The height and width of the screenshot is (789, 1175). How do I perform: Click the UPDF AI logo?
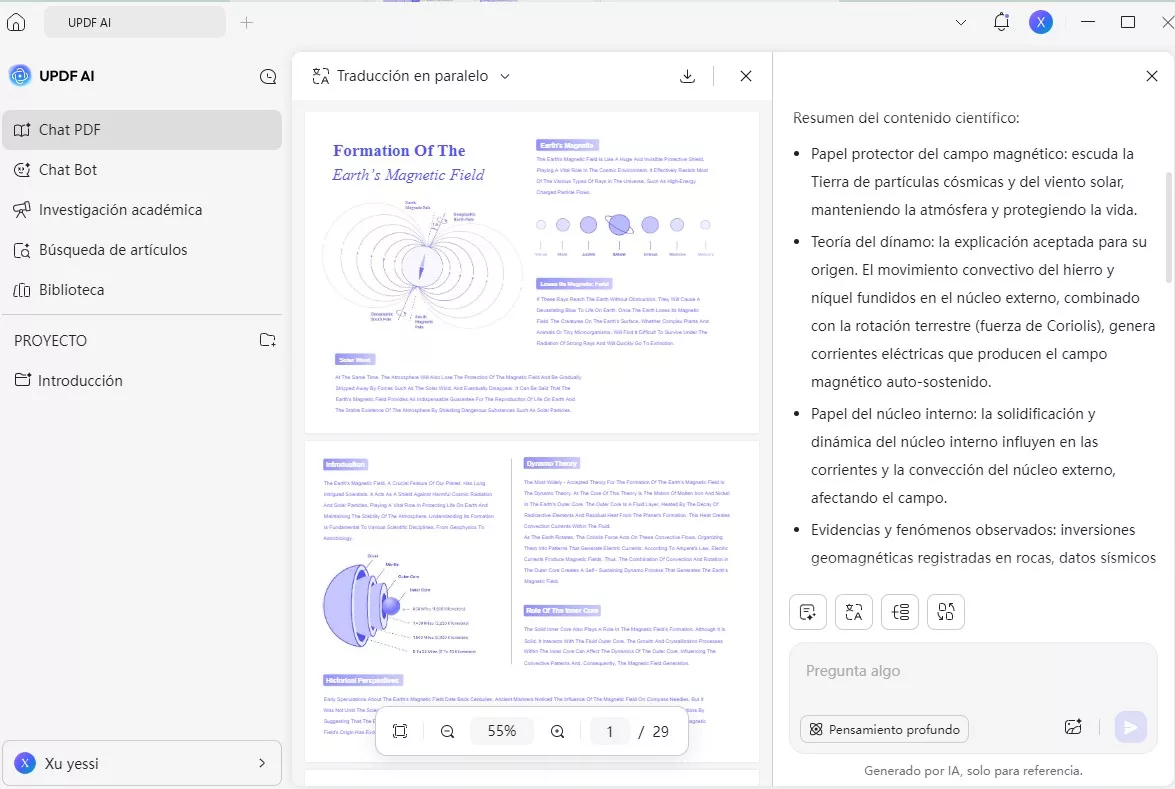pos(20,76)
